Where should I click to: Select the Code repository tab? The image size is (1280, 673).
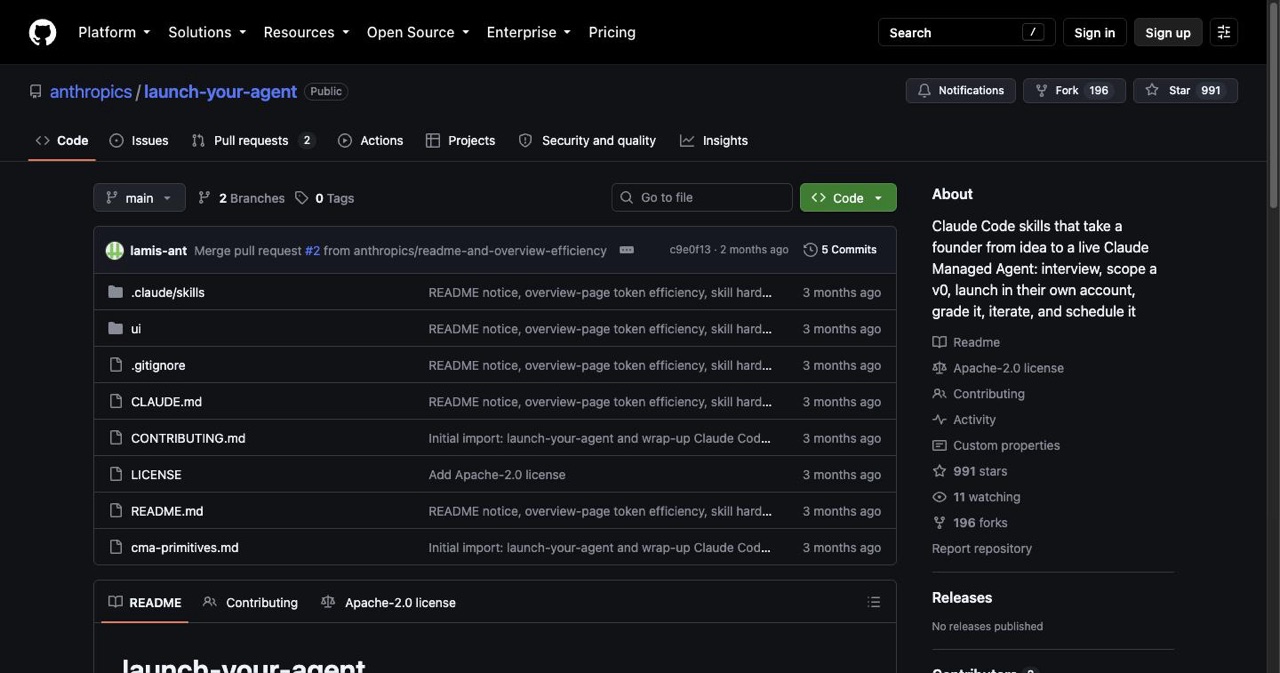click(62, 141)
